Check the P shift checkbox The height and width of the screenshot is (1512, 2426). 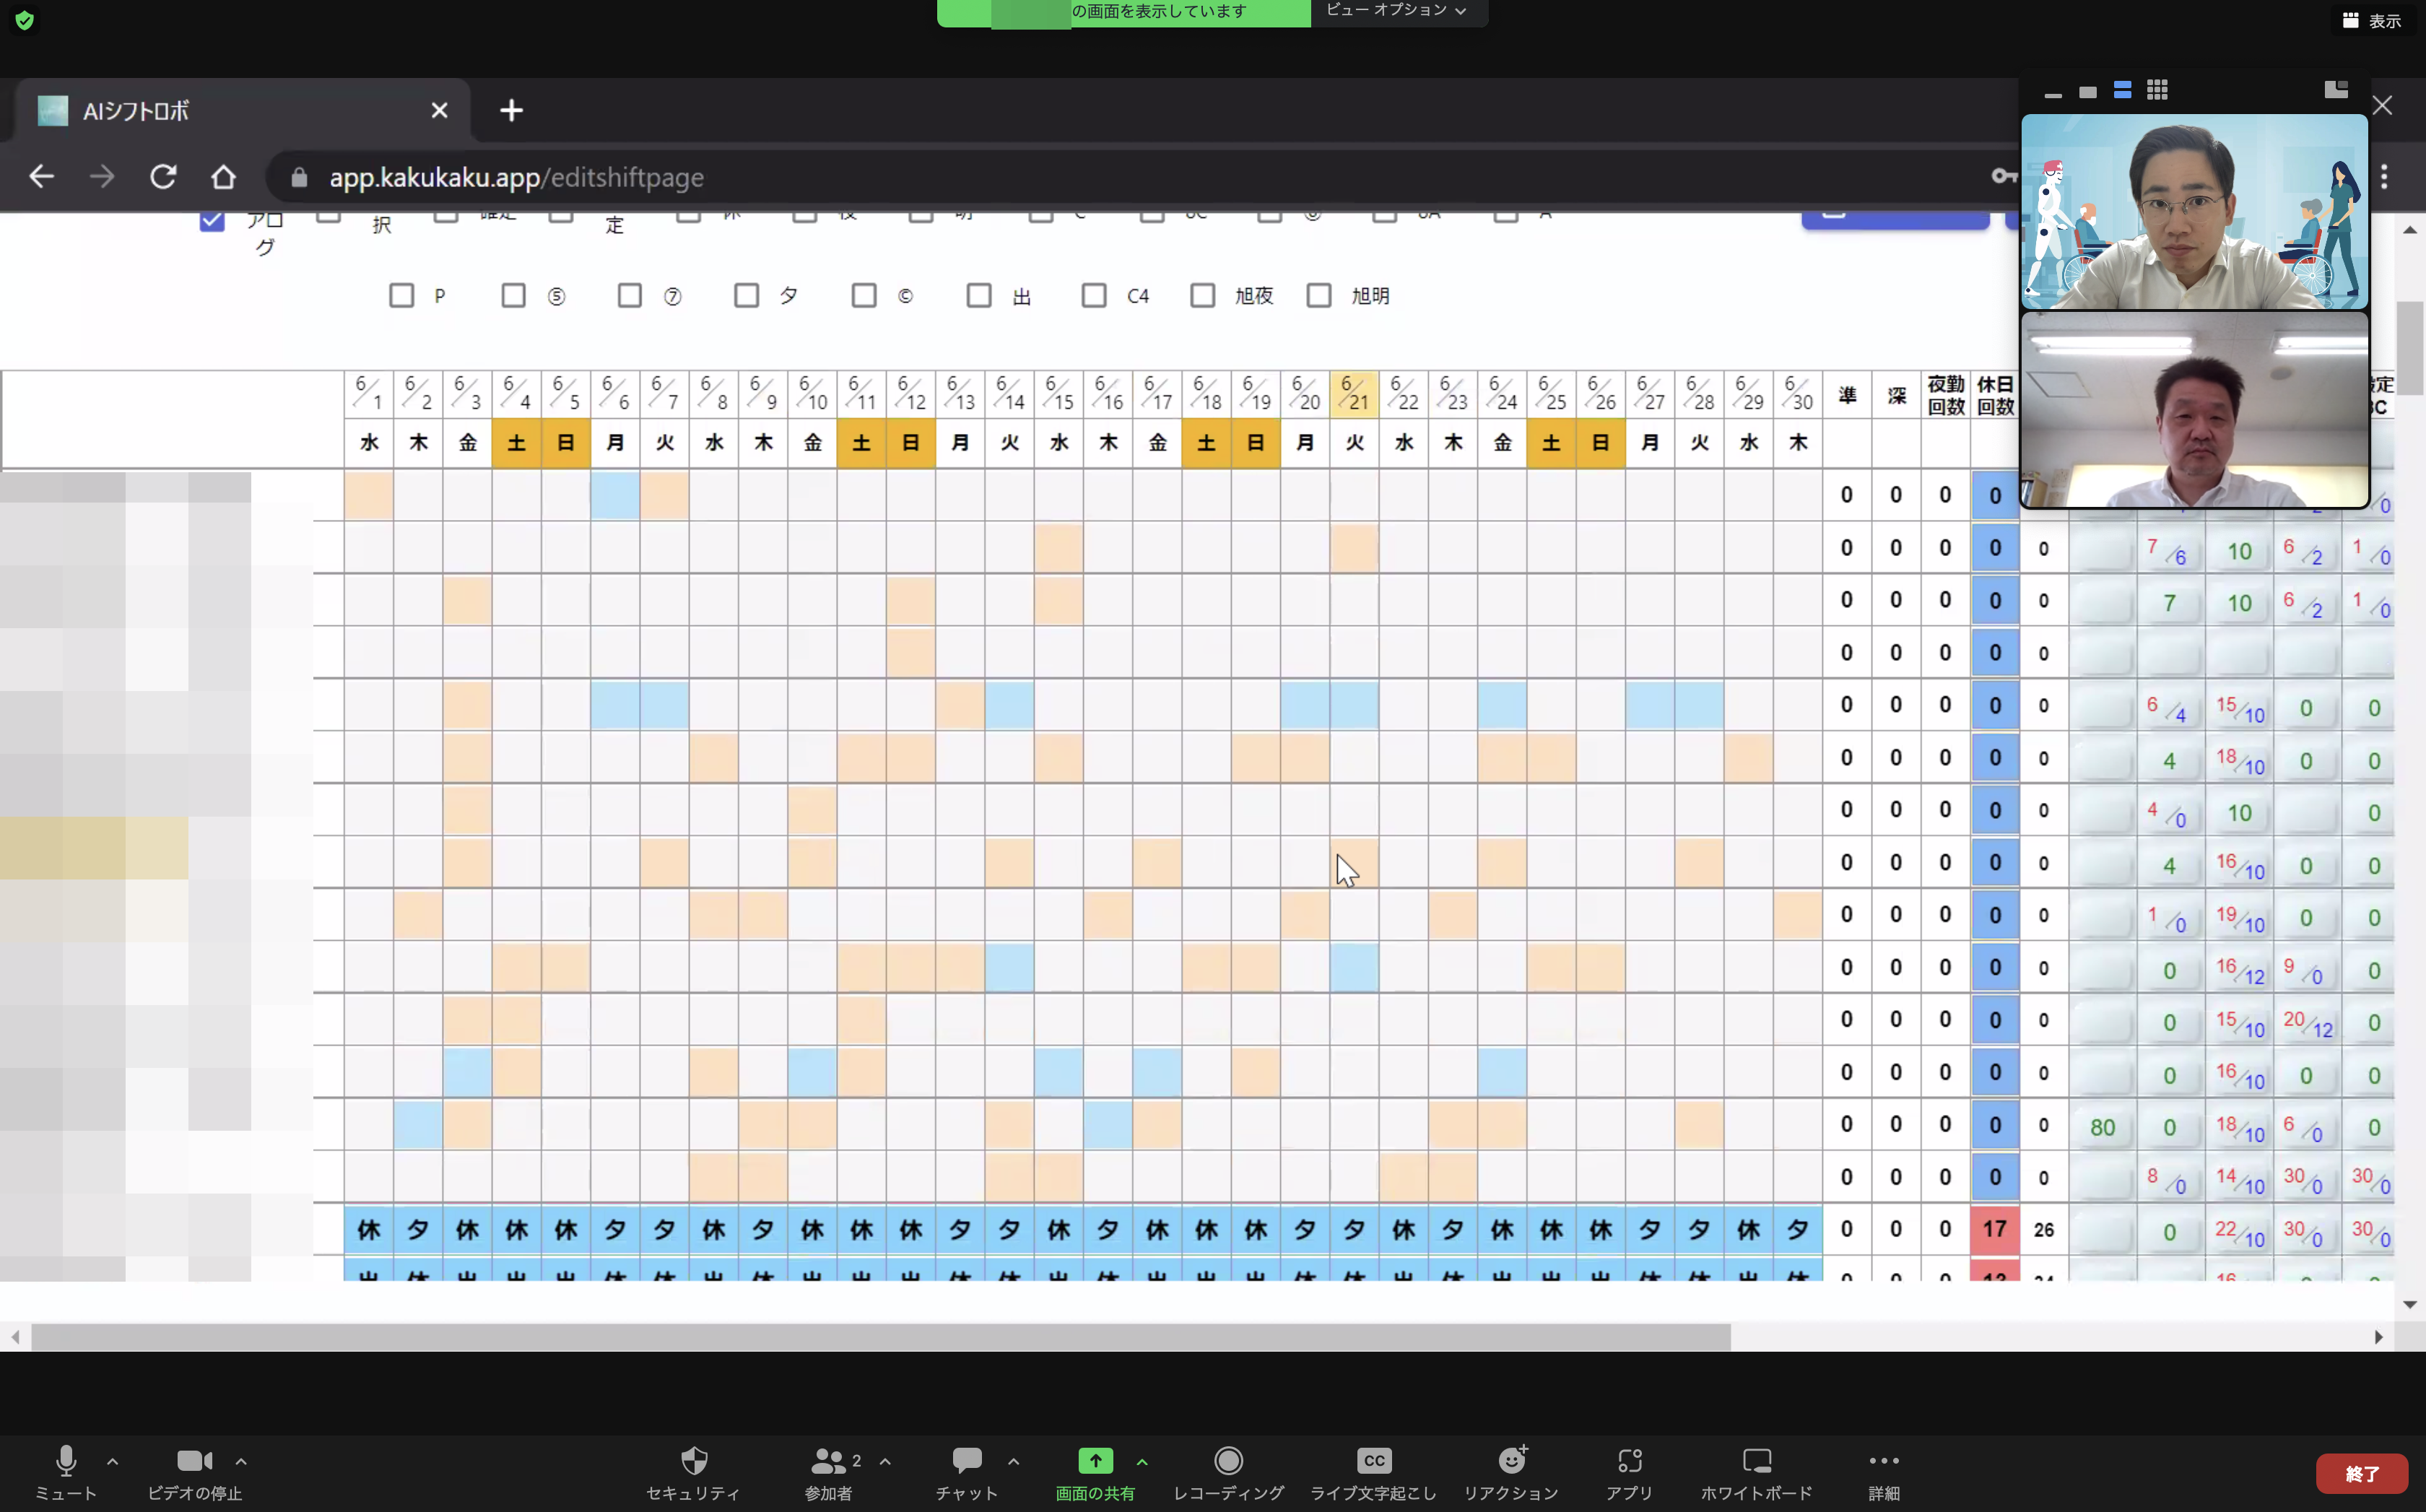click(401, 295)
